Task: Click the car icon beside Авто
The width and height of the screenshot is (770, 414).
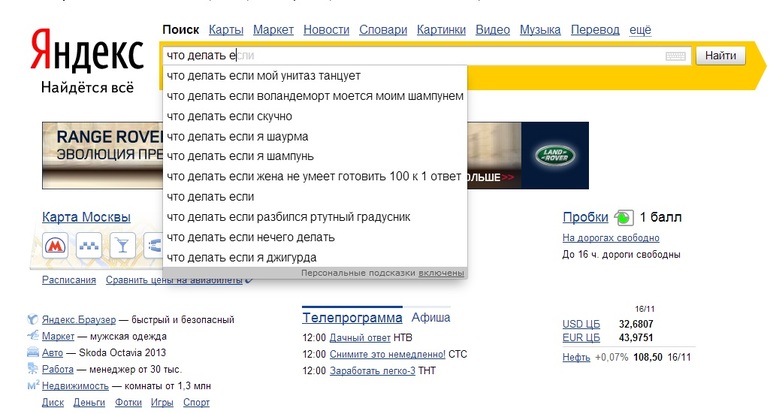Action: click(x=33, y=353)
